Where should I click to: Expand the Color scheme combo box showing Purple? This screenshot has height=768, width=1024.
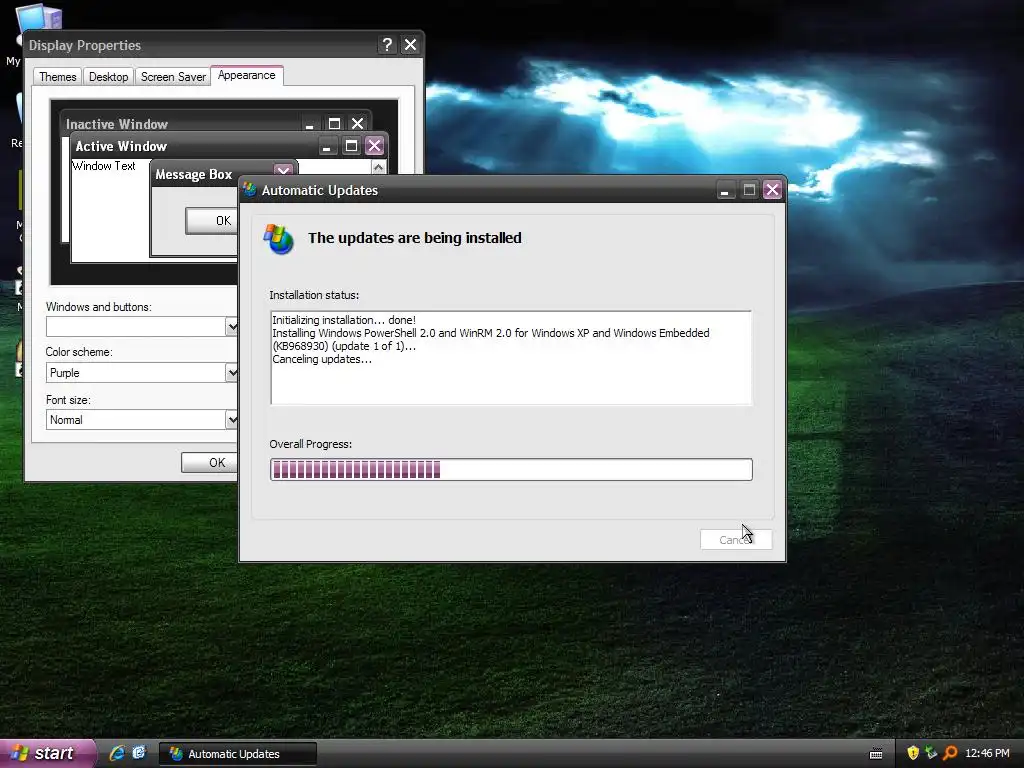tap(231, 372)
